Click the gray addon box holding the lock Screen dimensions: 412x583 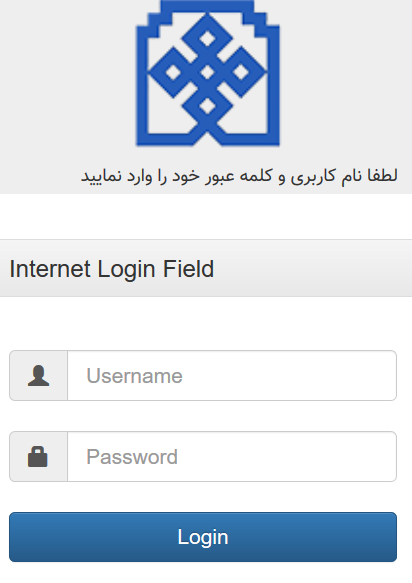38,457
